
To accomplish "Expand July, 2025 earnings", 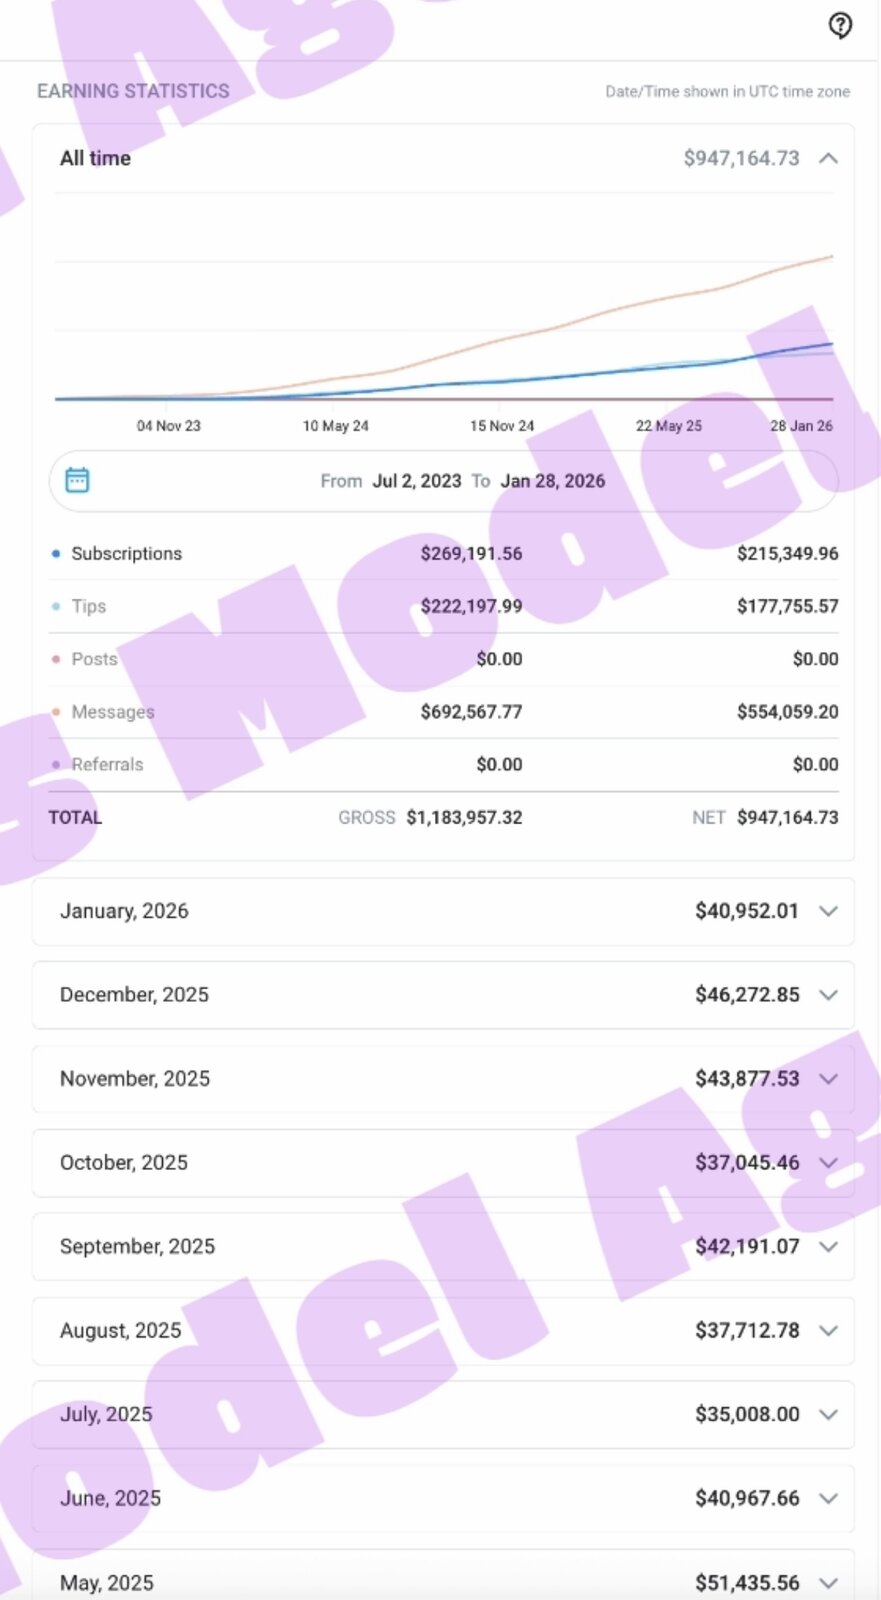I will (828, 1415).
